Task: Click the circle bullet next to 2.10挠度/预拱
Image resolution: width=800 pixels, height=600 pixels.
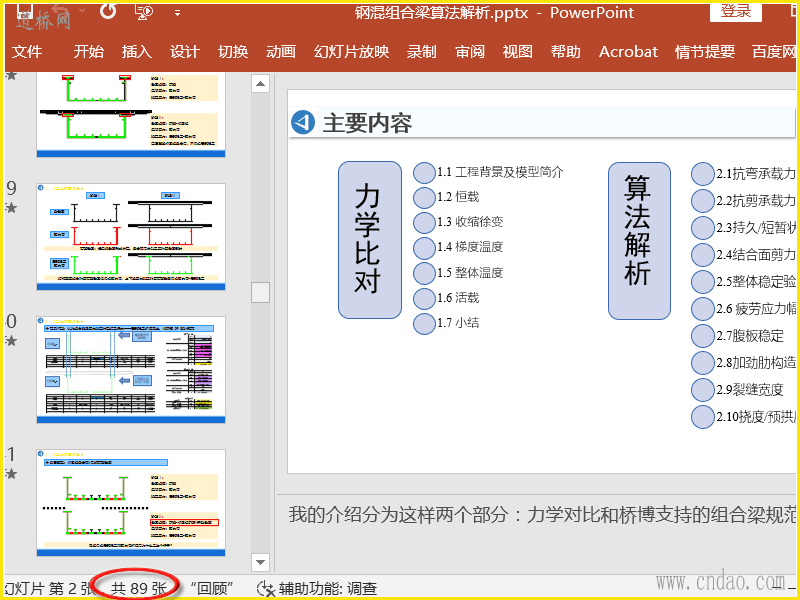Action: click(x=703, y=417)
